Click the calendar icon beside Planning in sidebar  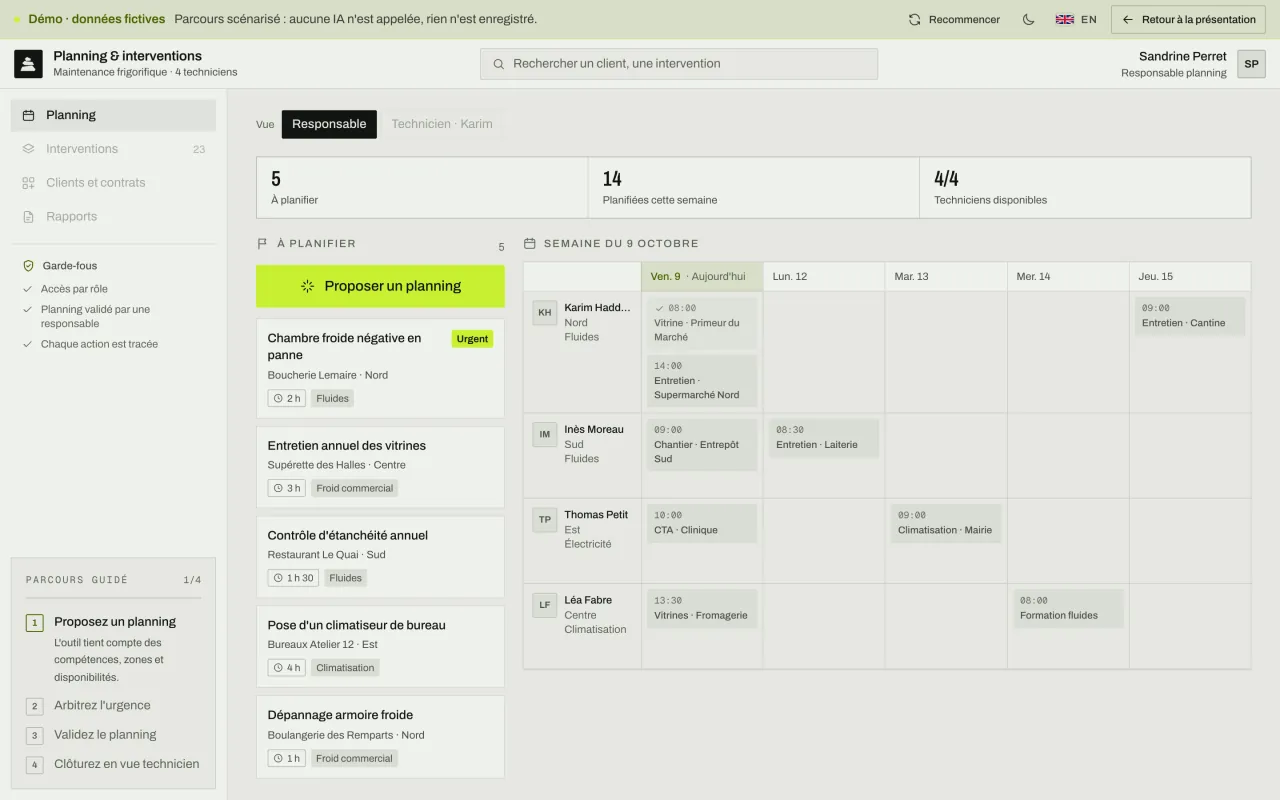point(28,115)
